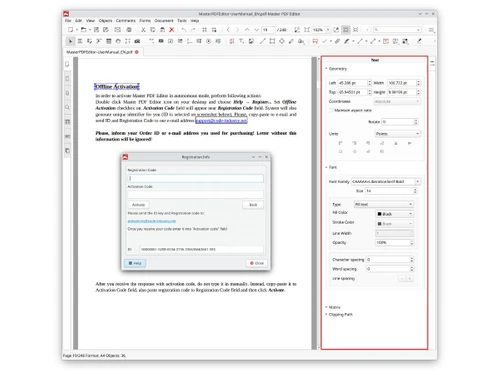Open the Edit menu

tap(78, 21)
